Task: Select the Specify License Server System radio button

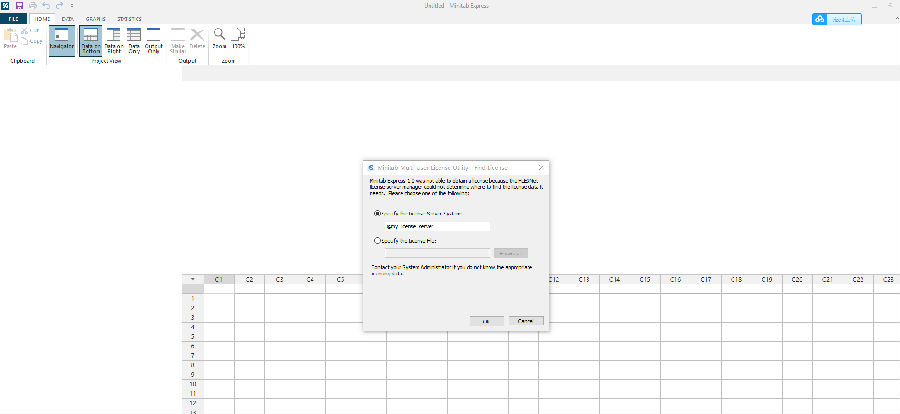Action: click(x=376, y=213)
